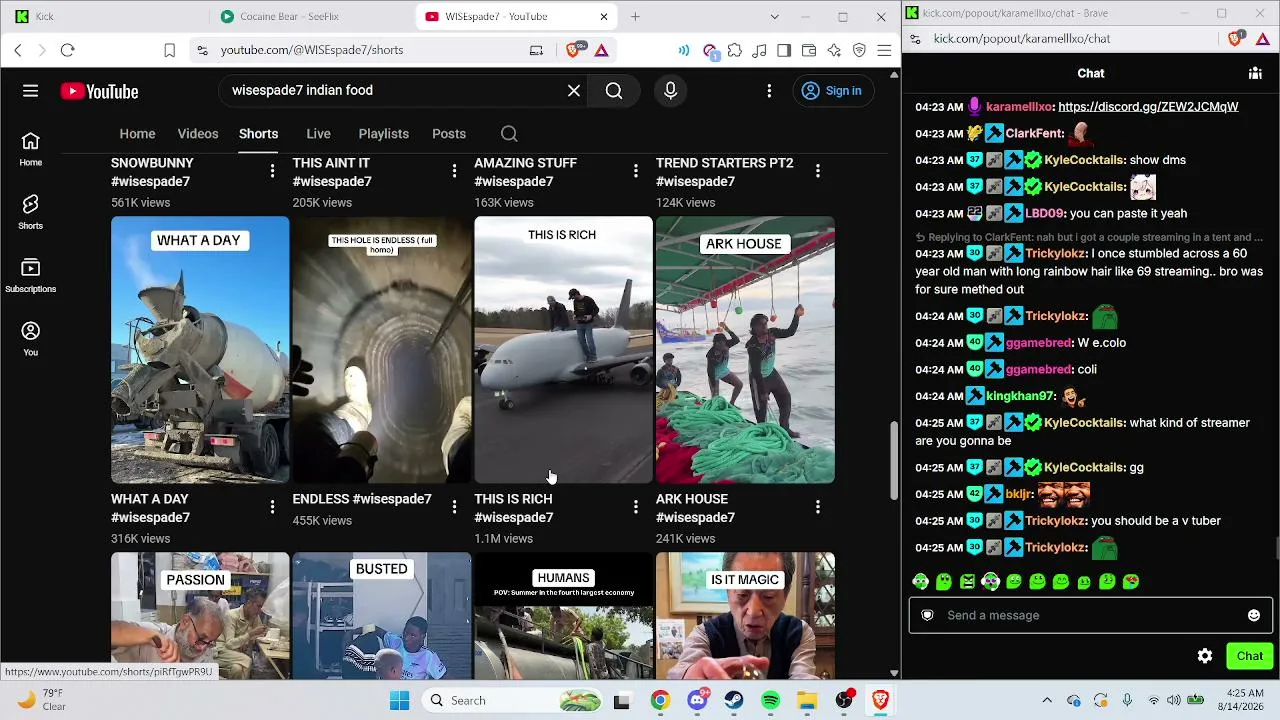Viewport: 1280px width, 720px height.
Task: Open more options for WHAT A DAY short
Action: point(272,508)
